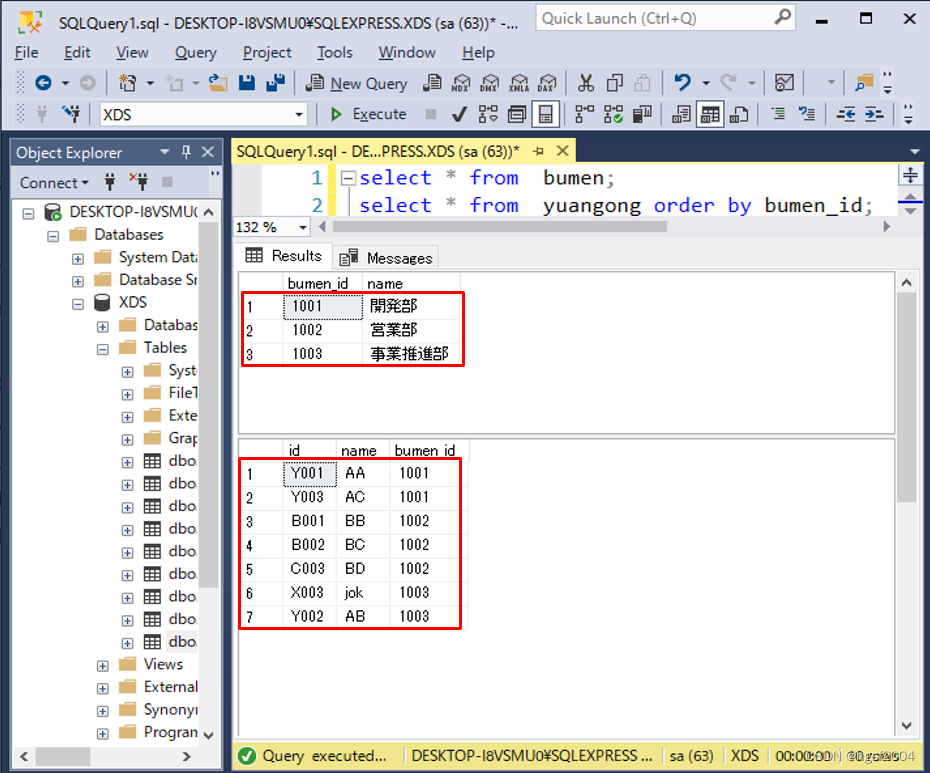Select Results to Text output mode
The width and height of the screenshot is (930, 773).
[683, 114]
